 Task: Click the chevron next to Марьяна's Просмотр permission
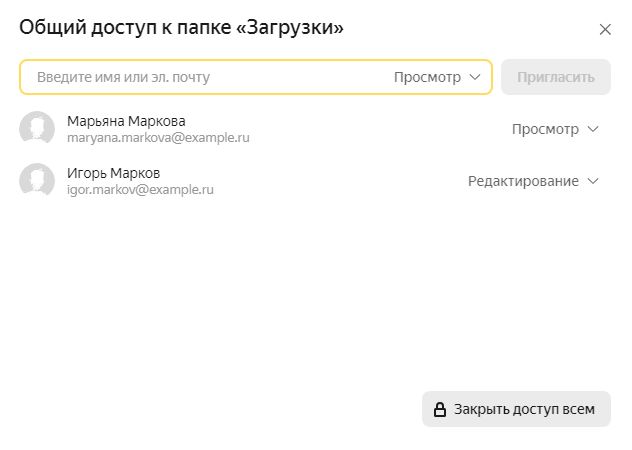point(593,129)
